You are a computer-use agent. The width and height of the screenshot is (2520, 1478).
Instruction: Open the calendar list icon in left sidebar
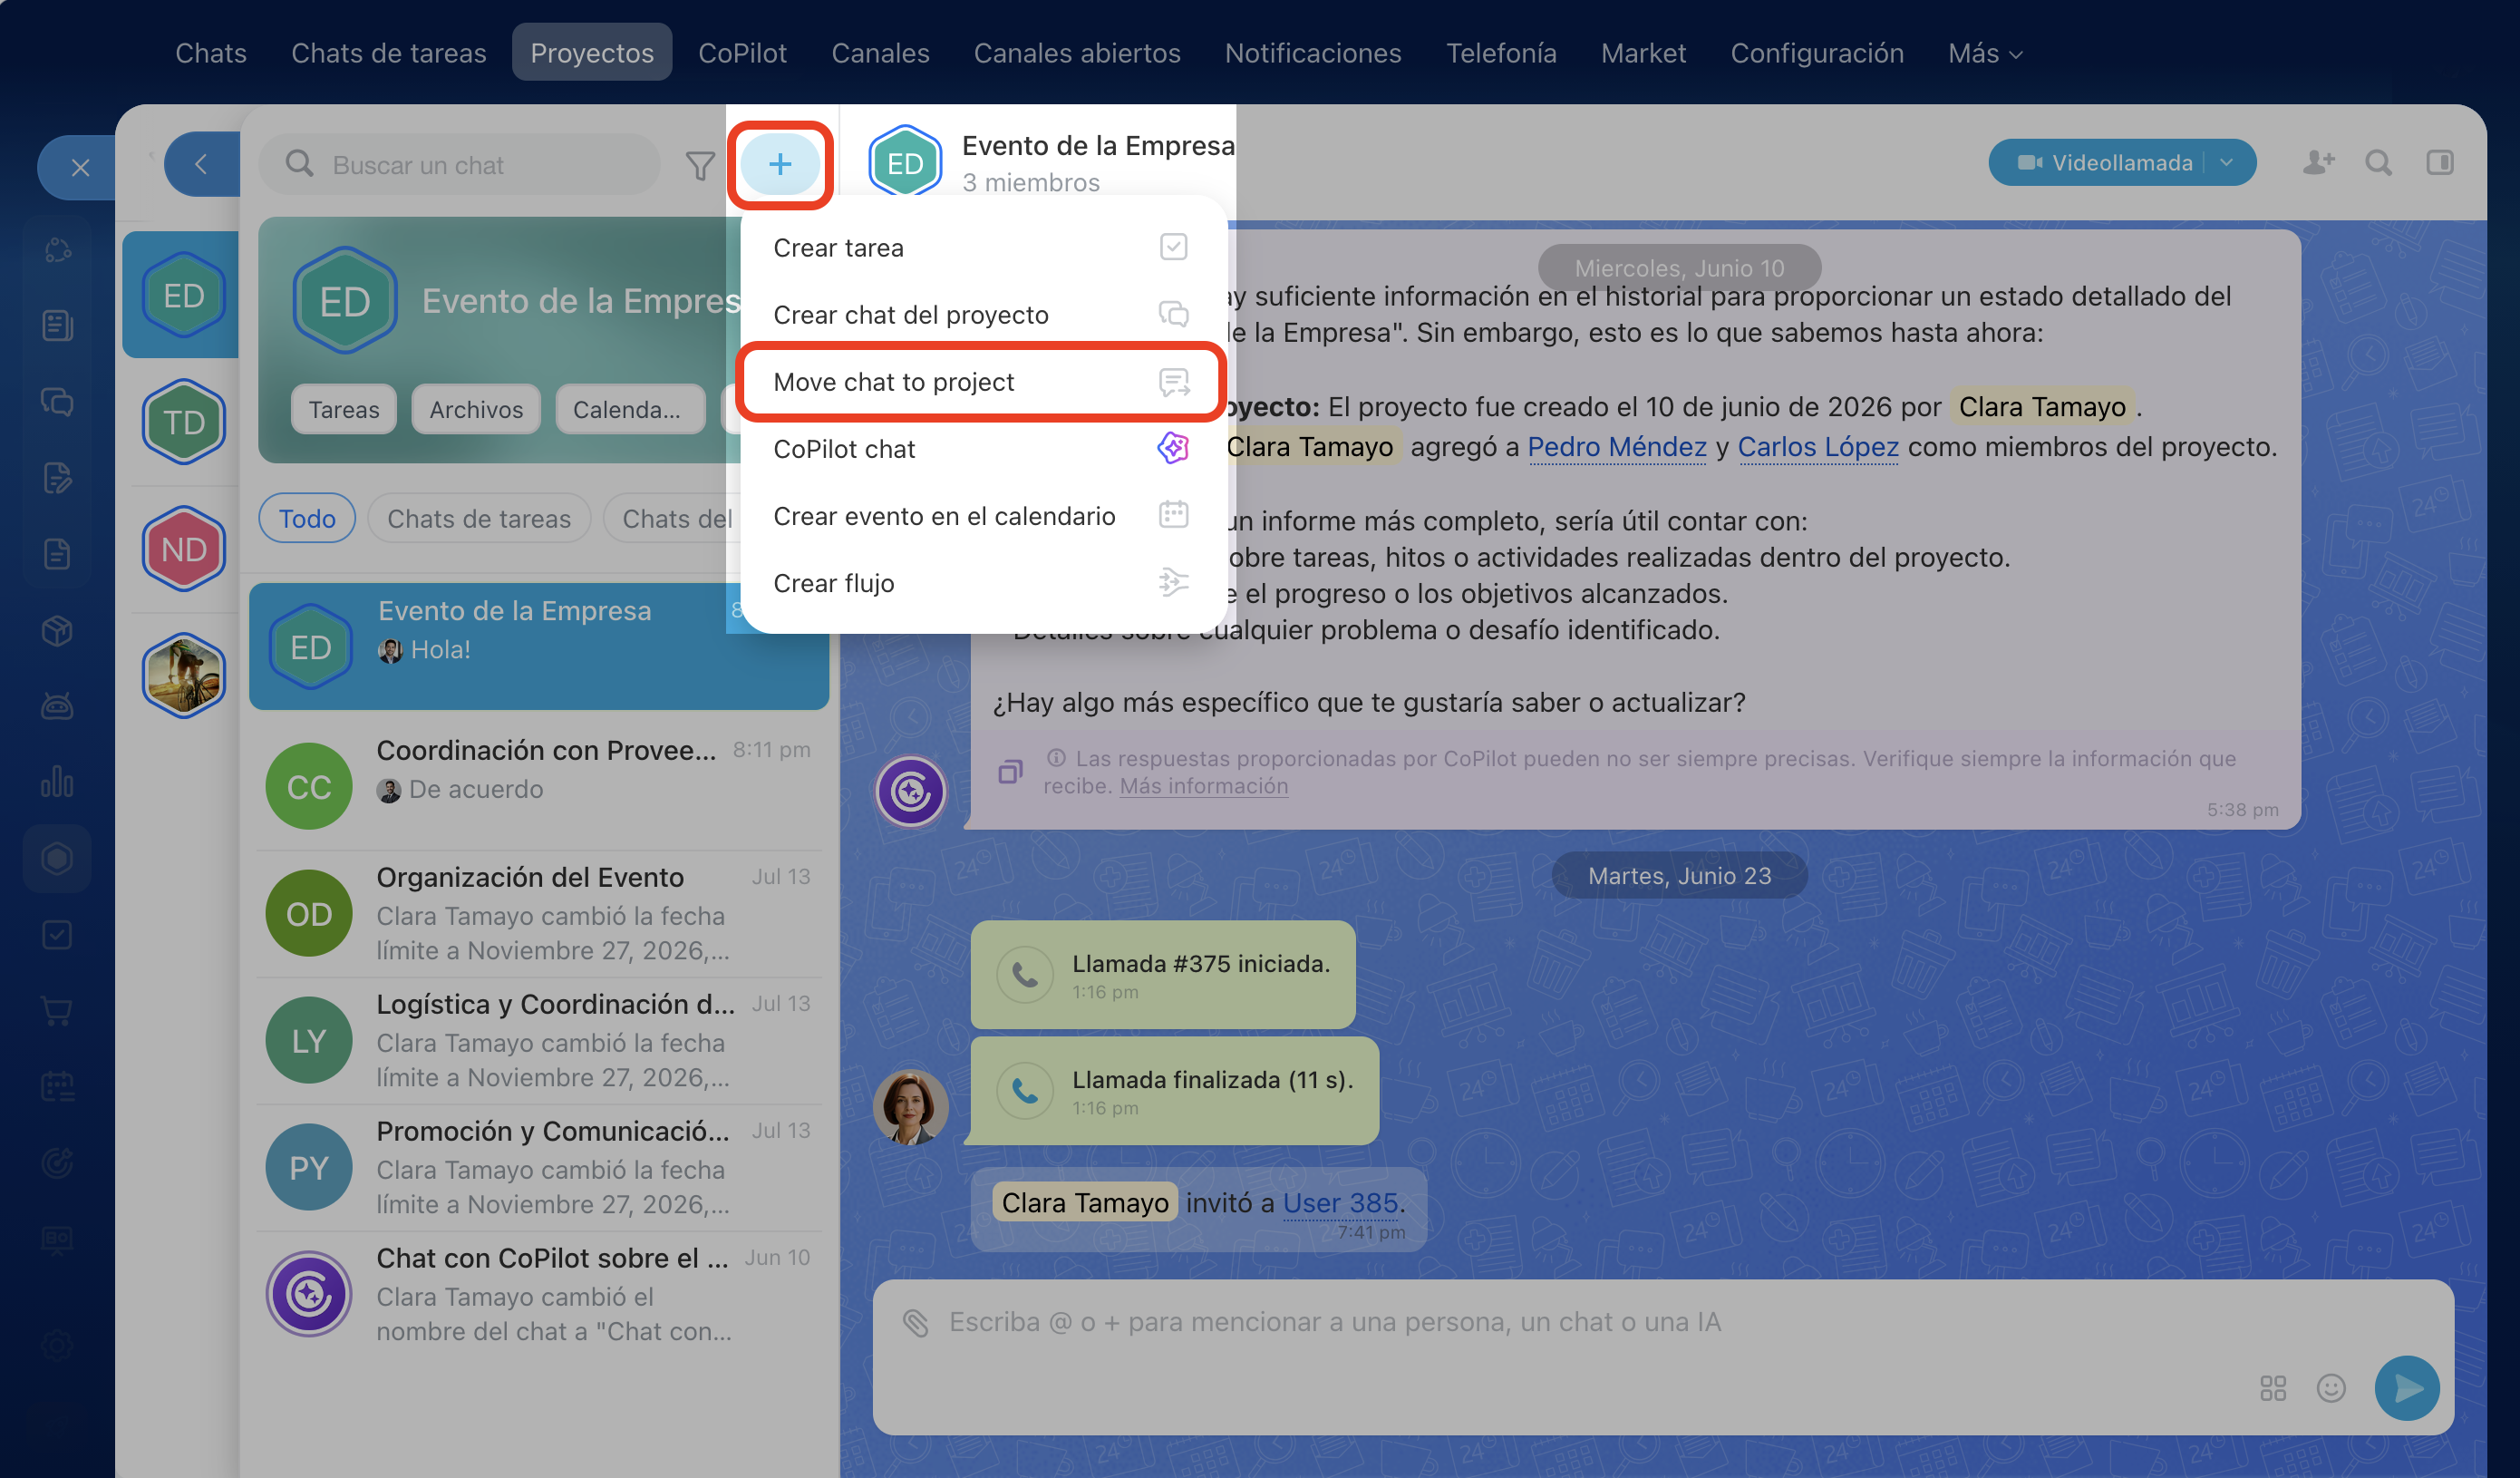[57, 1086]
